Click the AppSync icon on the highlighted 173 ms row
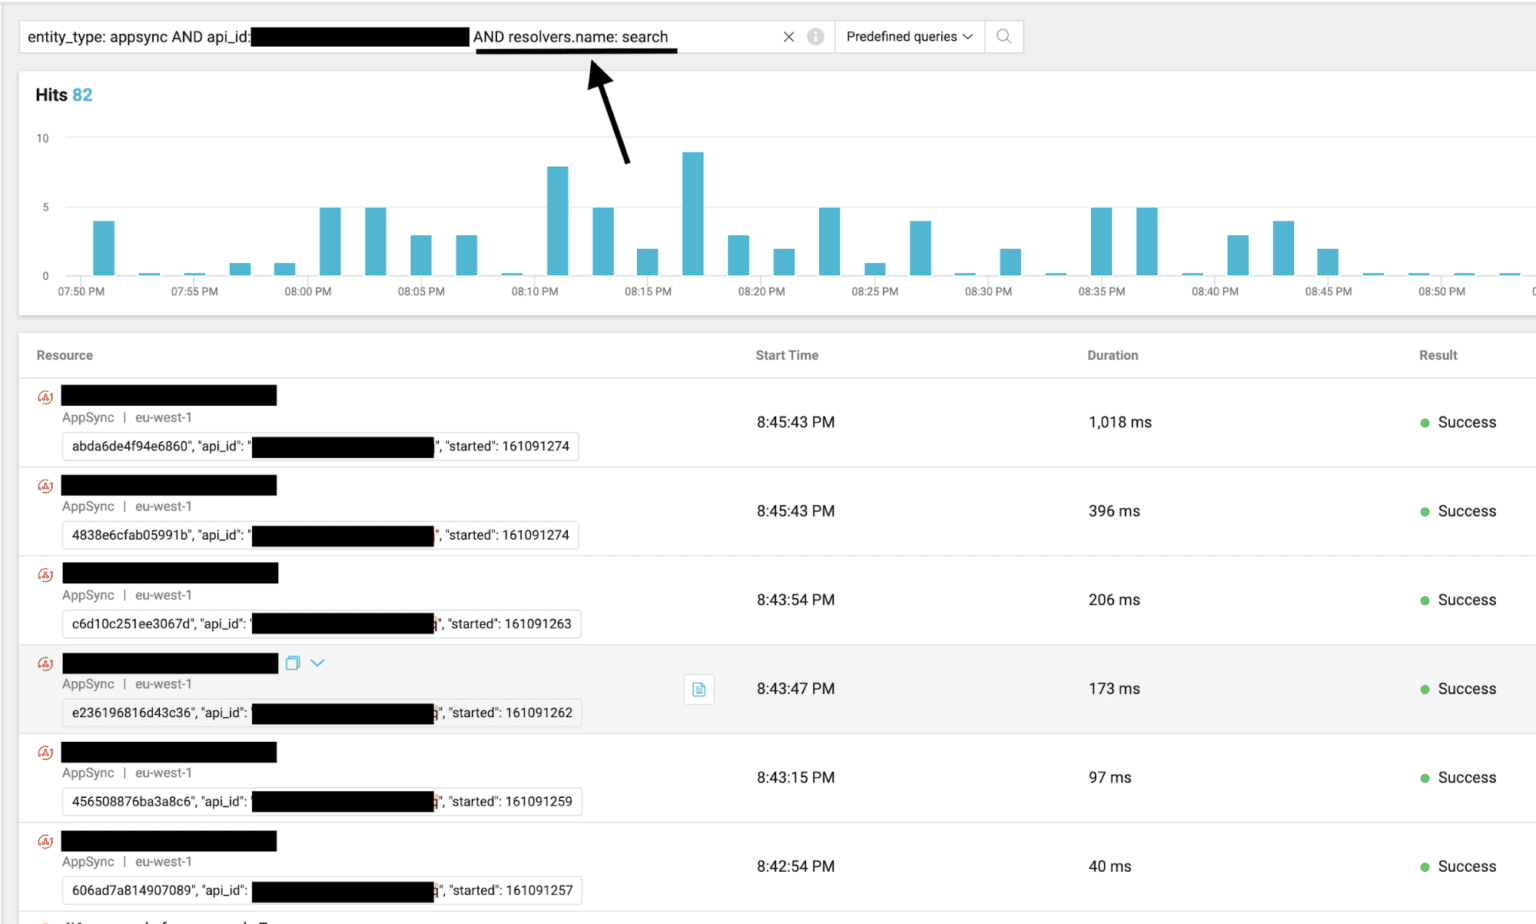1536x924 pixels. 45,662
